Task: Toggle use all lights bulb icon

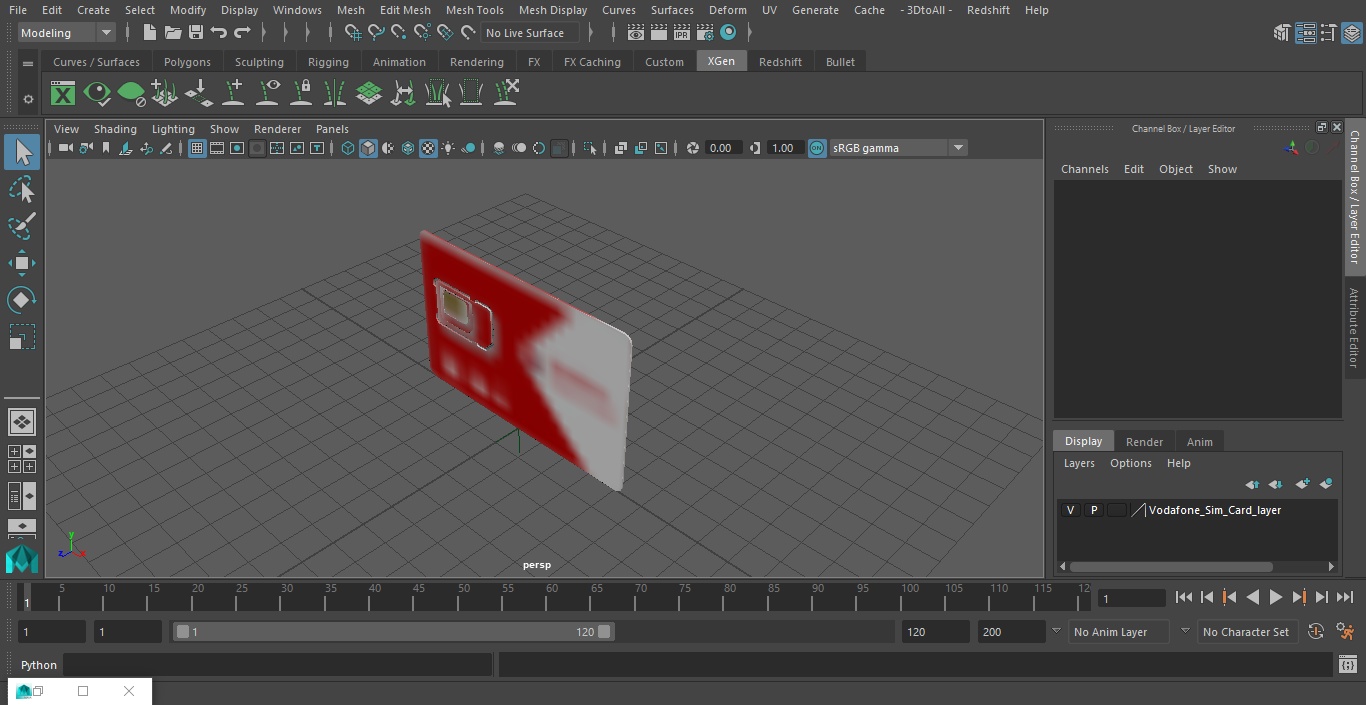Action: tap(448, 148)
